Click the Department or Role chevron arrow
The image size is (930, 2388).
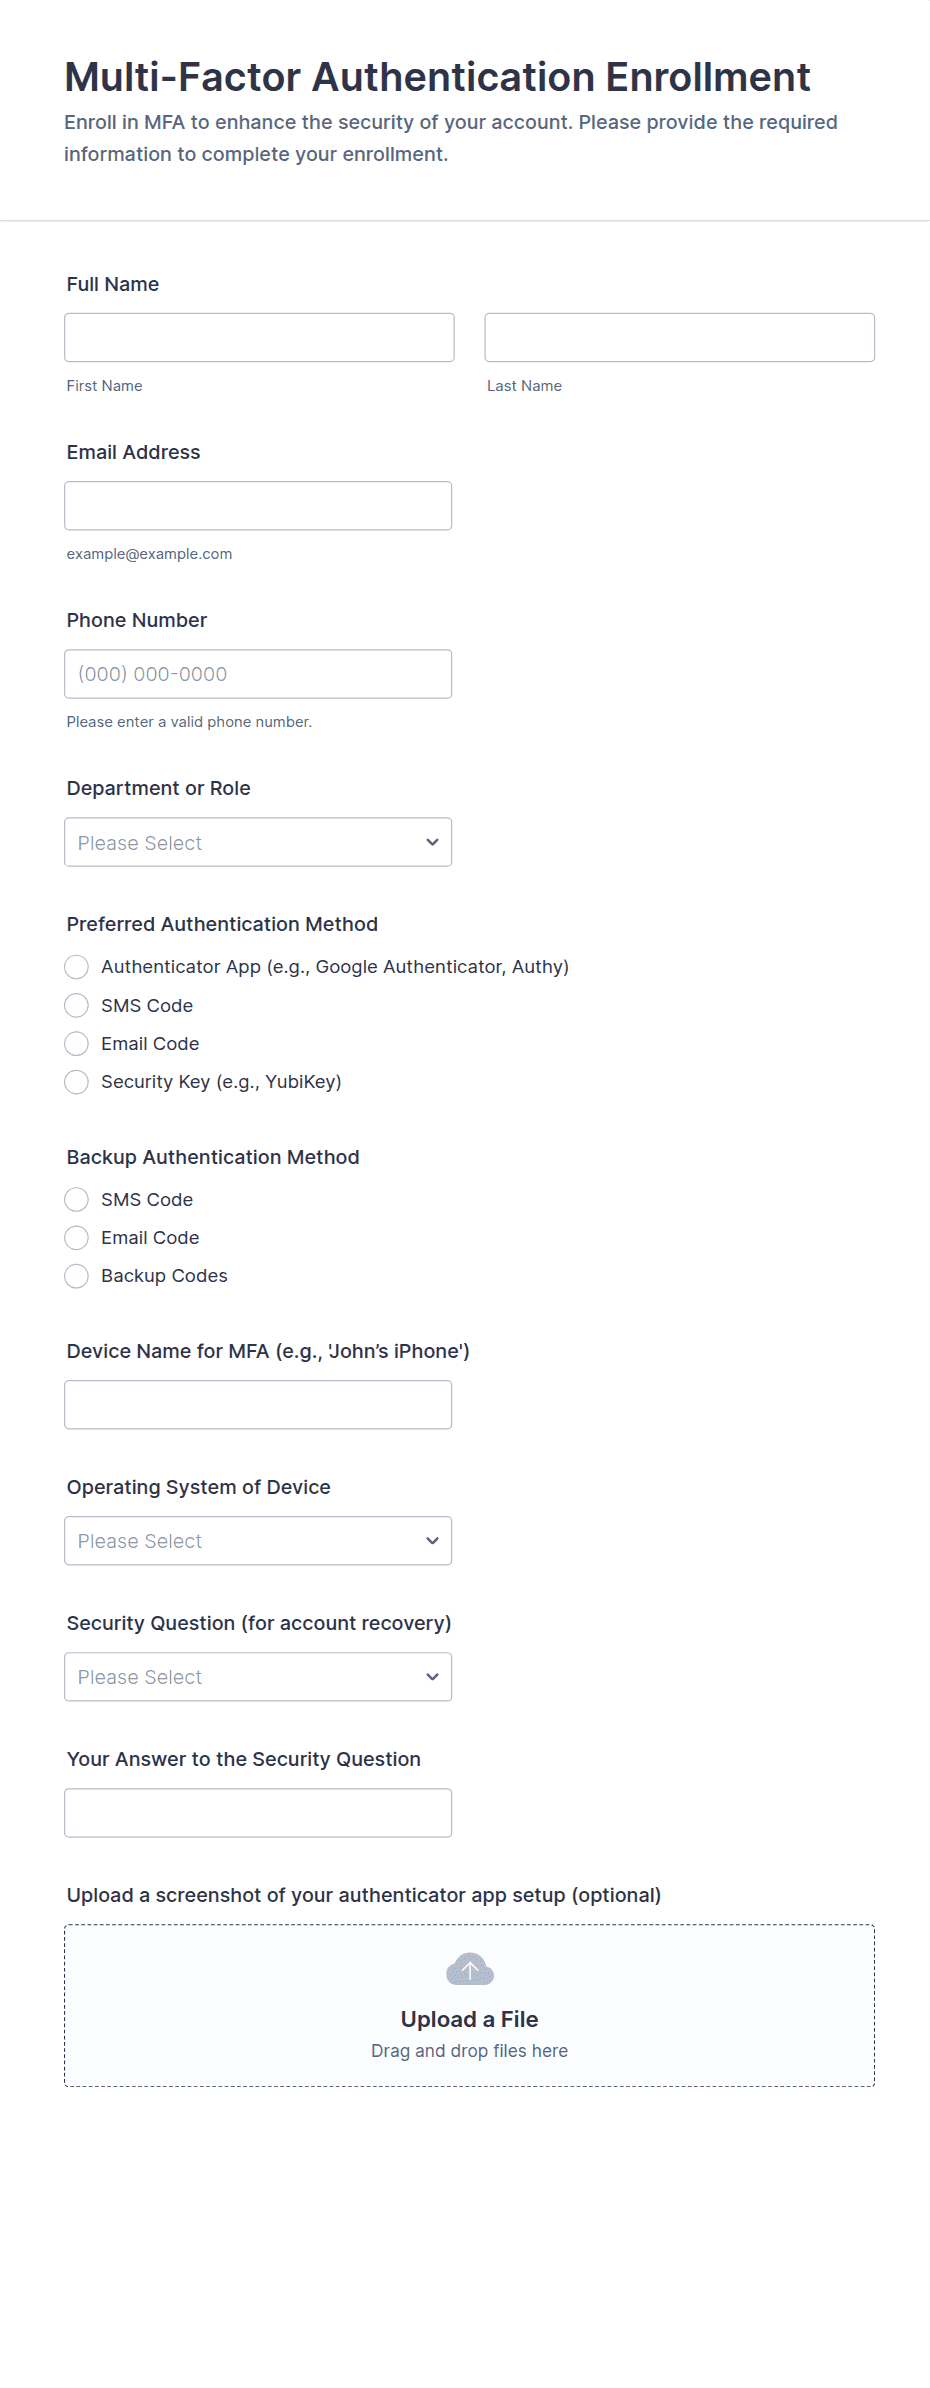pos(432,842)
